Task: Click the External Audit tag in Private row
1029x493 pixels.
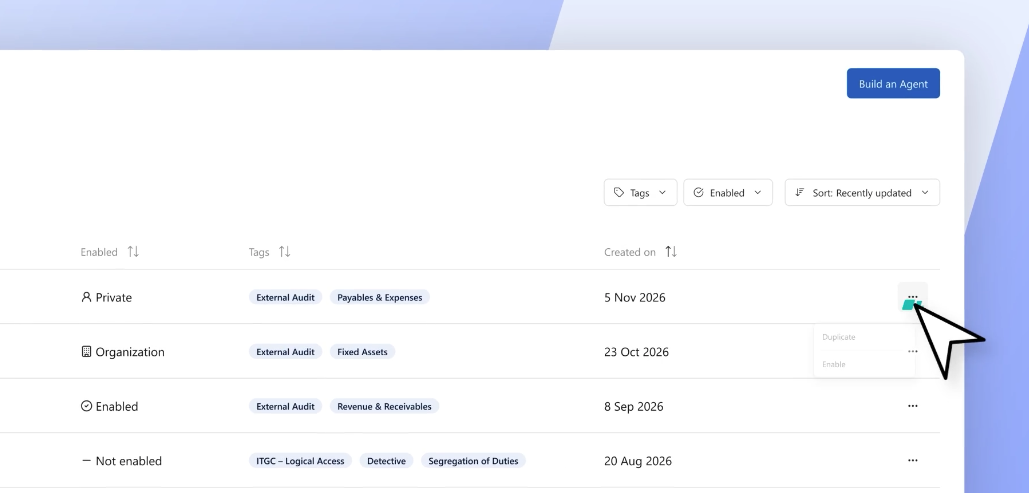Action: tap(285, 297)
